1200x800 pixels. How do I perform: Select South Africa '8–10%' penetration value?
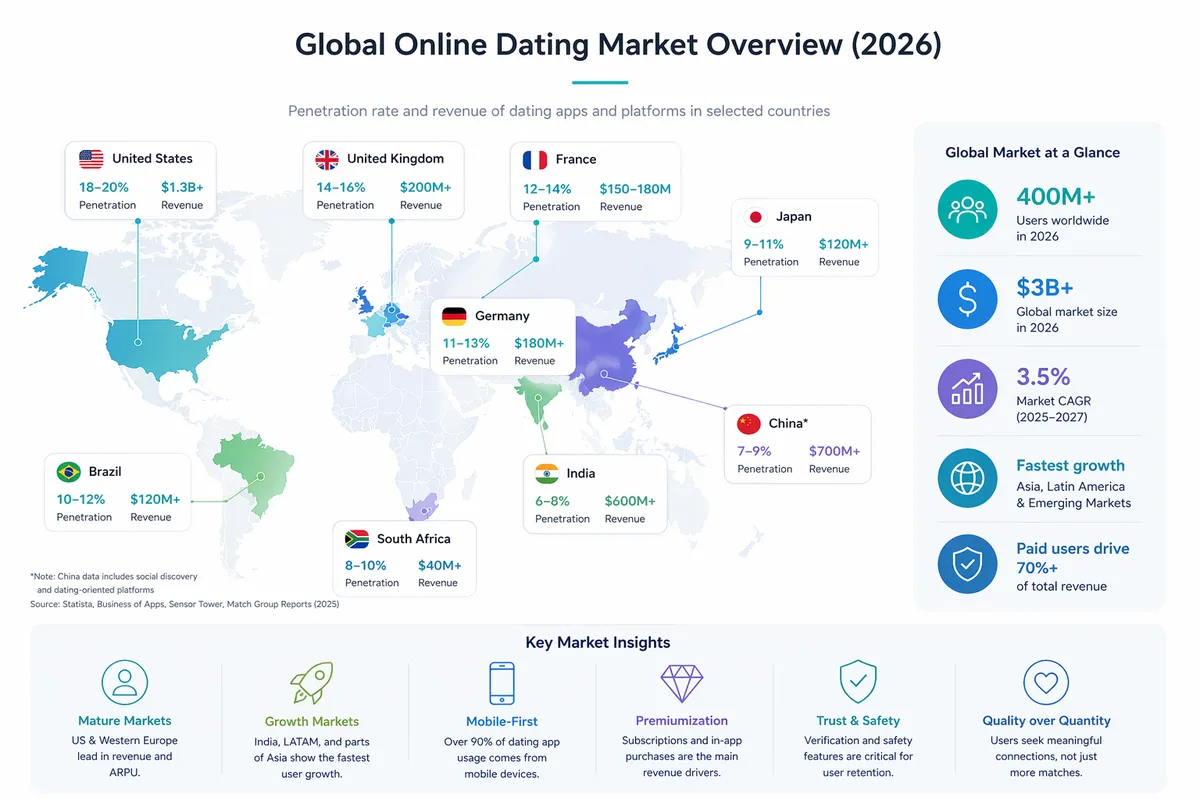368,565
